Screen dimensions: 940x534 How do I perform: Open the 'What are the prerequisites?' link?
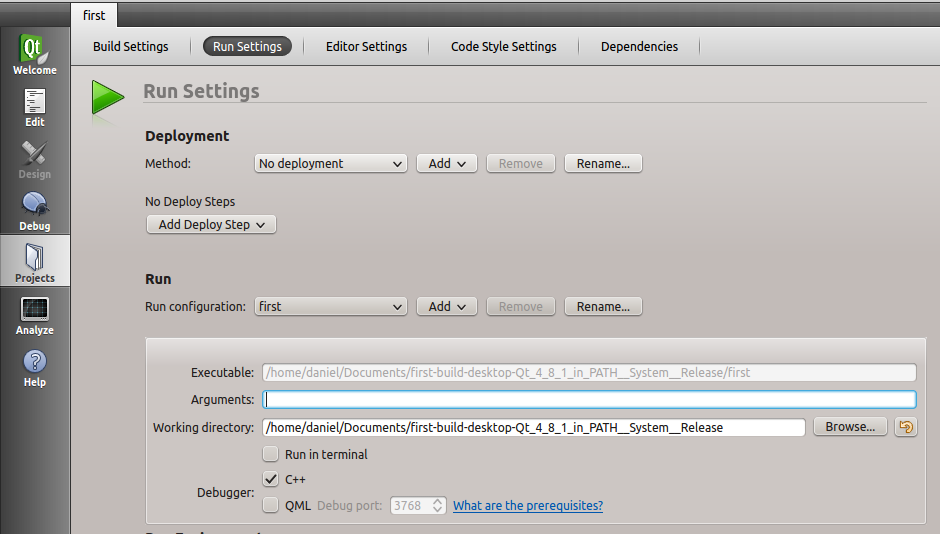click(527, 506)
